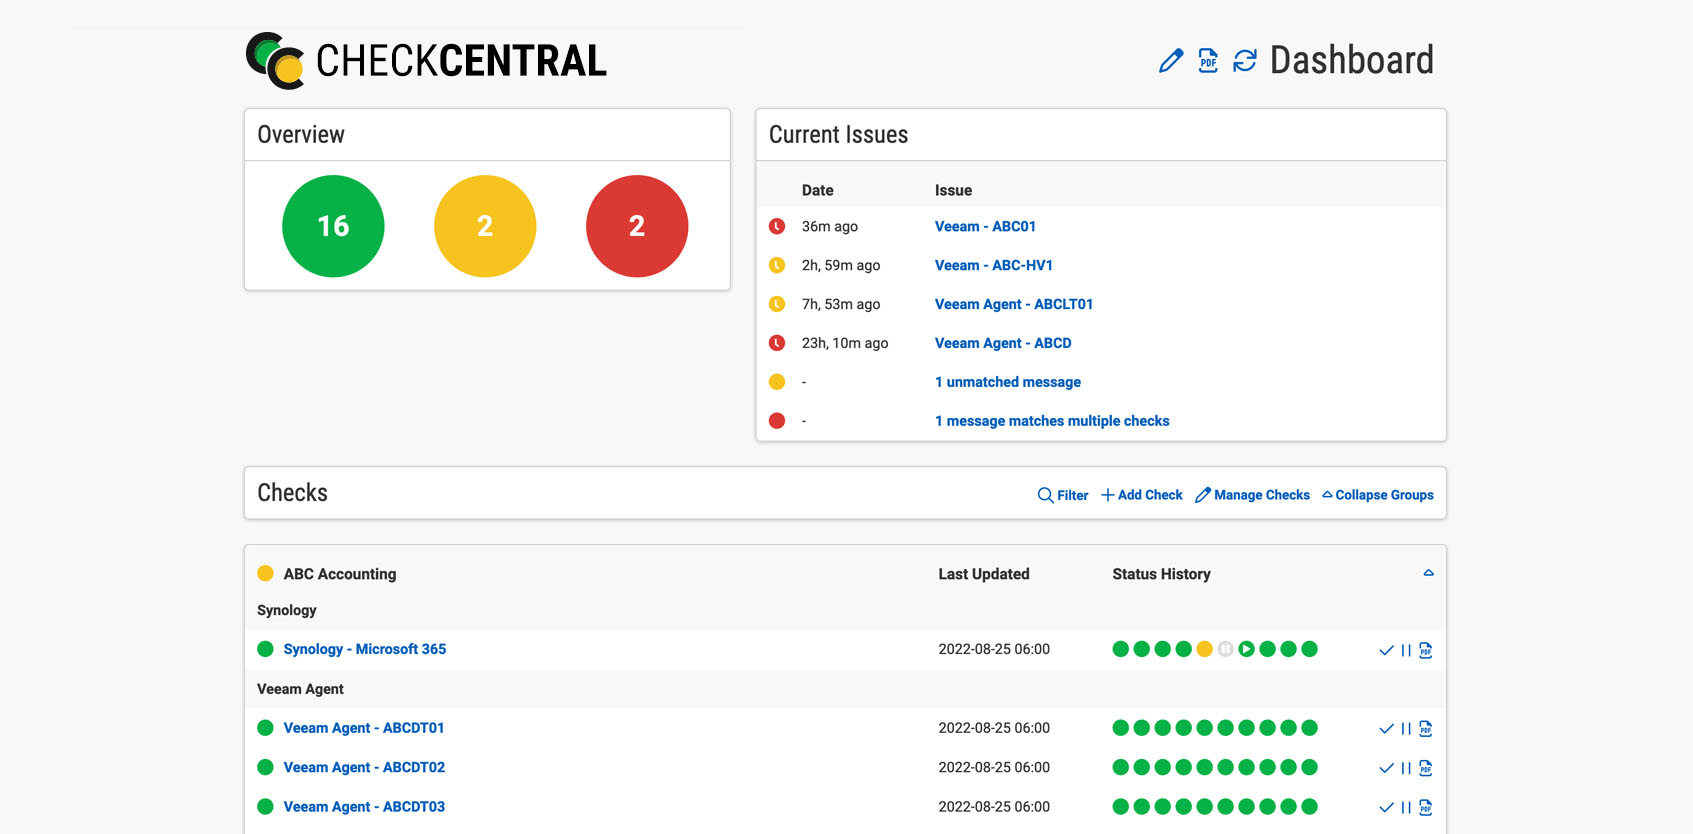Pause the Veeam Agent - ABCDT02 check
Image resolution: width=1693 pixels, height=834 pixels.
tap(1406, 768)
